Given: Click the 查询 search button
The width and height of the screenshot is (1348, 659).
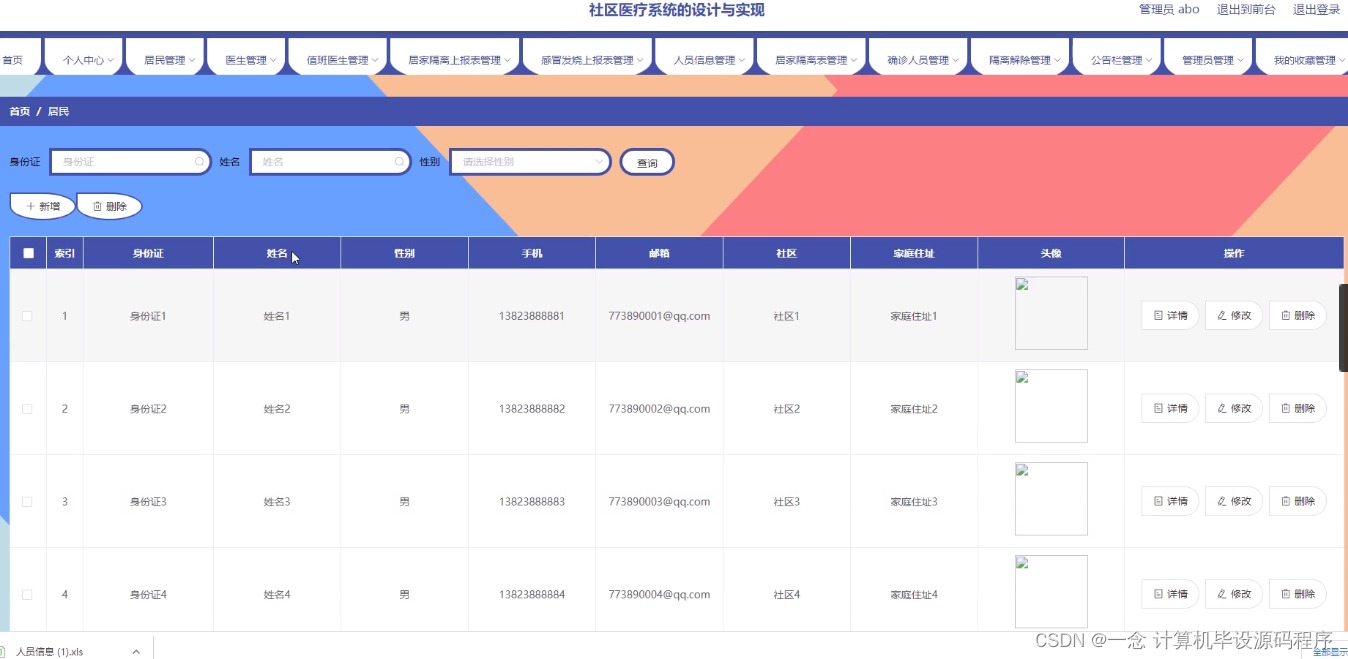Looking at the screenshot, I should tap(646, 161).
